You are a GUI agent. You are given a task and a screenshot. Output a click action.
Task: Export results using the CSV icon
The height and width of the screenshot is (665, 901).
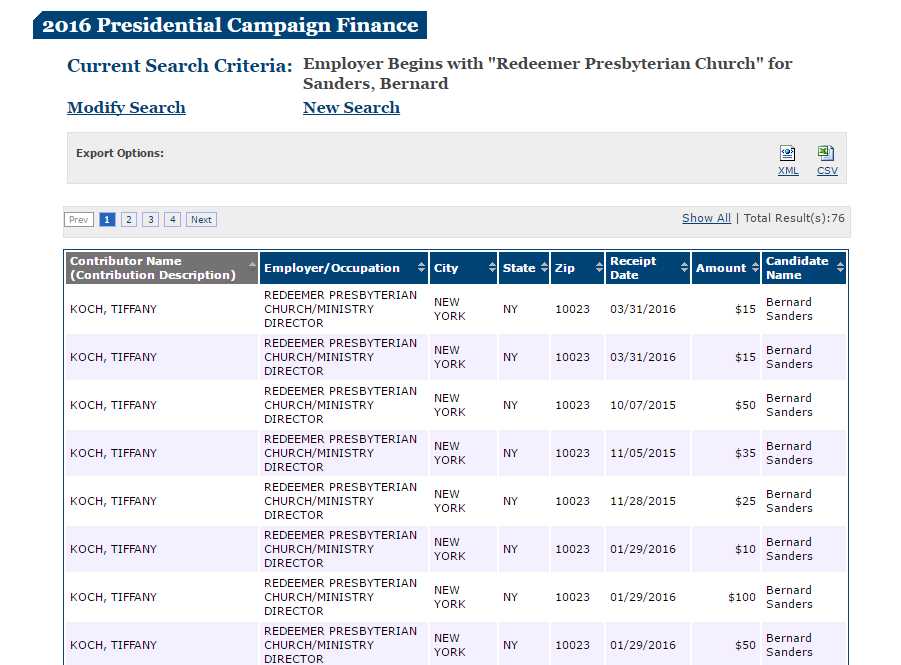point(826,153)
